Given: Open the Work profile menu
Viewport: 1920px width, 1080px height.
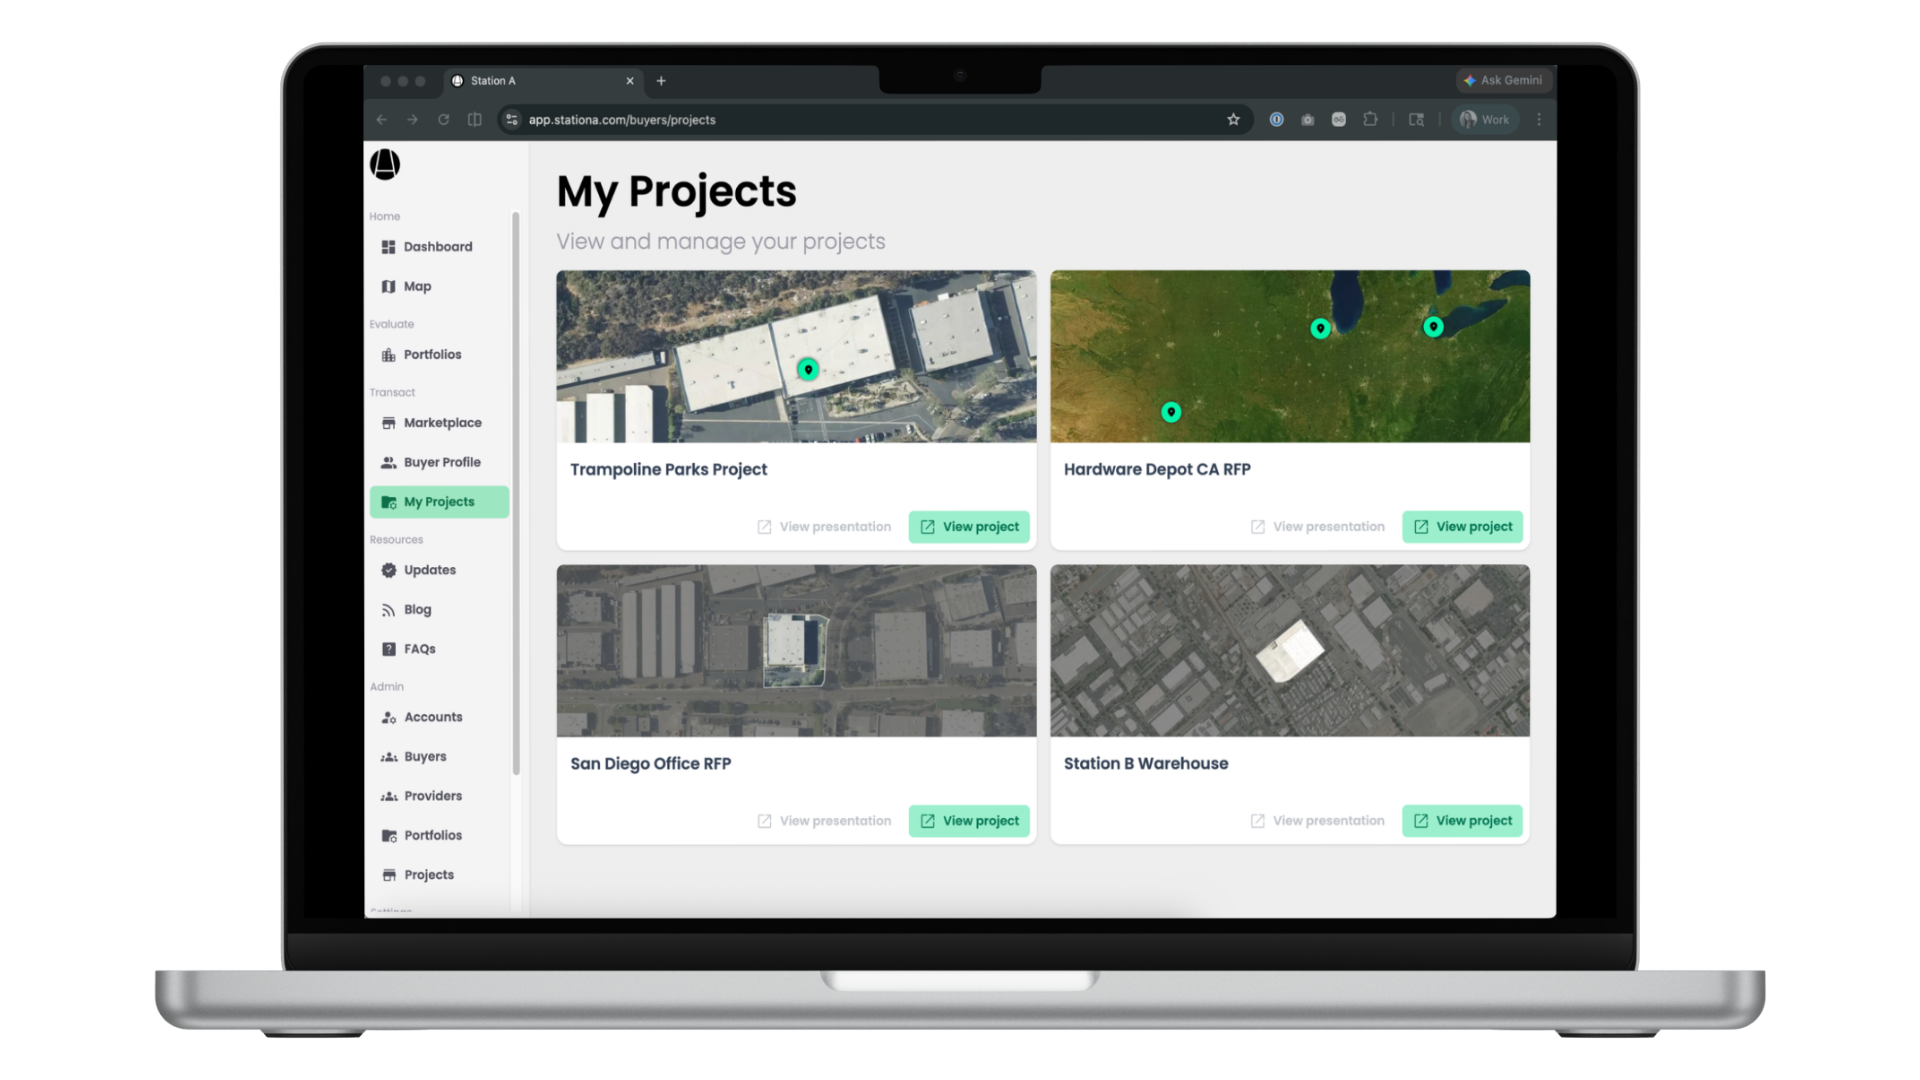Looking at the screenshot, I should pos(1484,119).
